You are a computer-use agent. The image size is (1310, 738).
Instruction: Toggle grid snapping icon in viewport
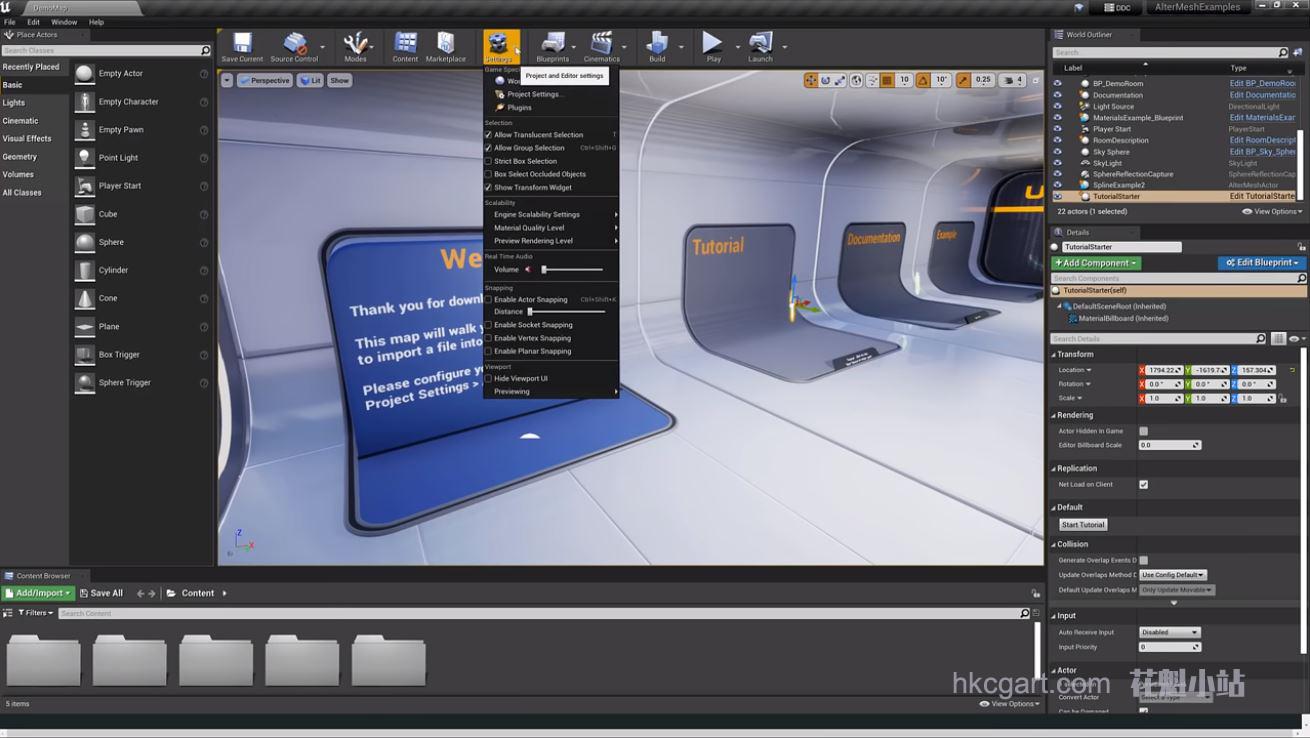pos(887,80)
